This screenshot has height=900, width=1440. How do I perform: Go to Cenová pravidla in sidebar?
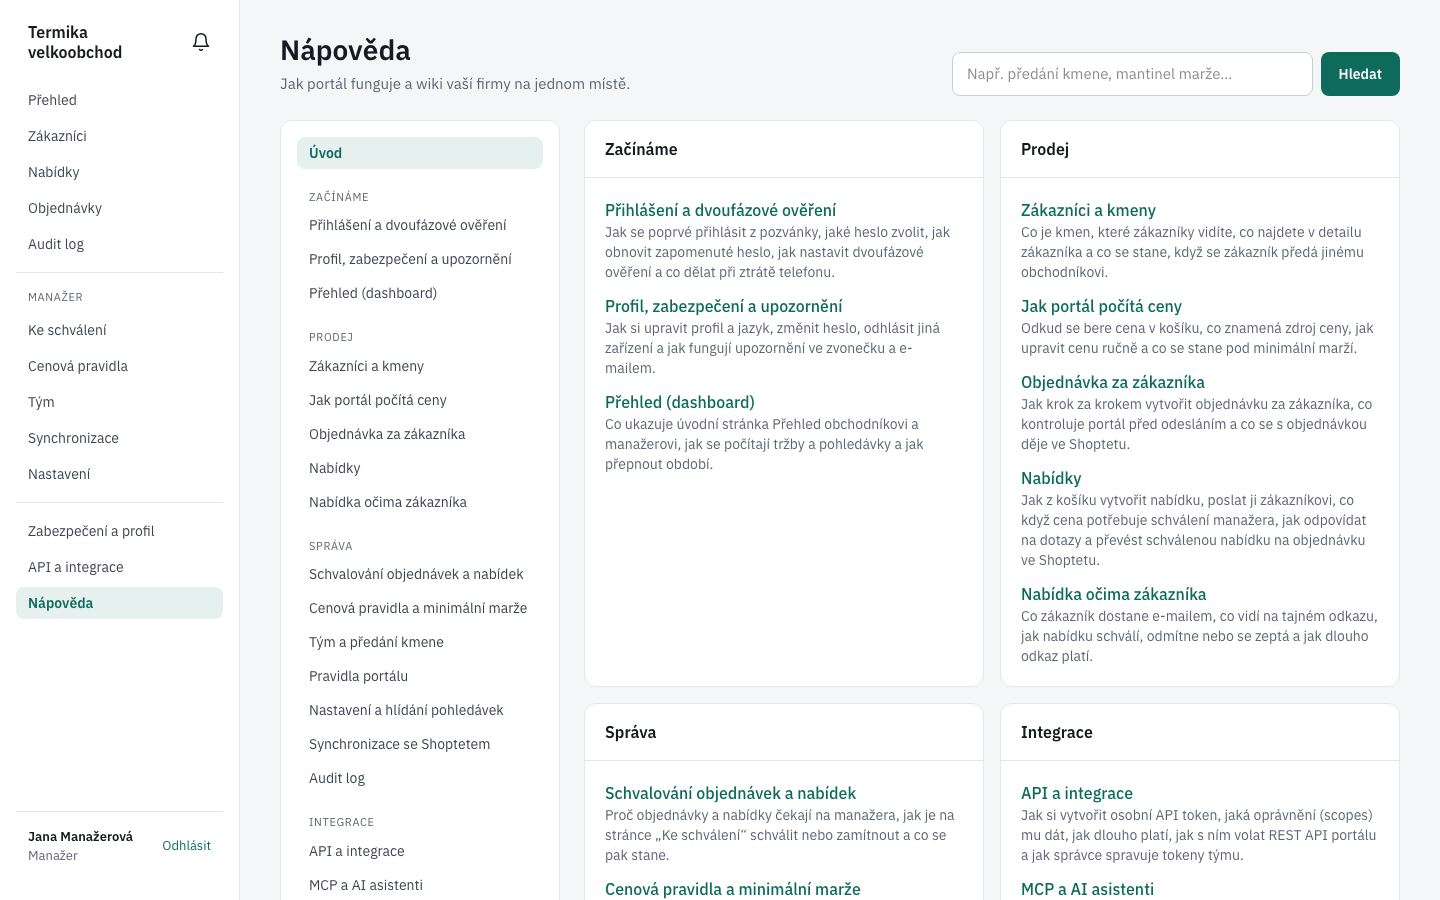click(119, 366)
